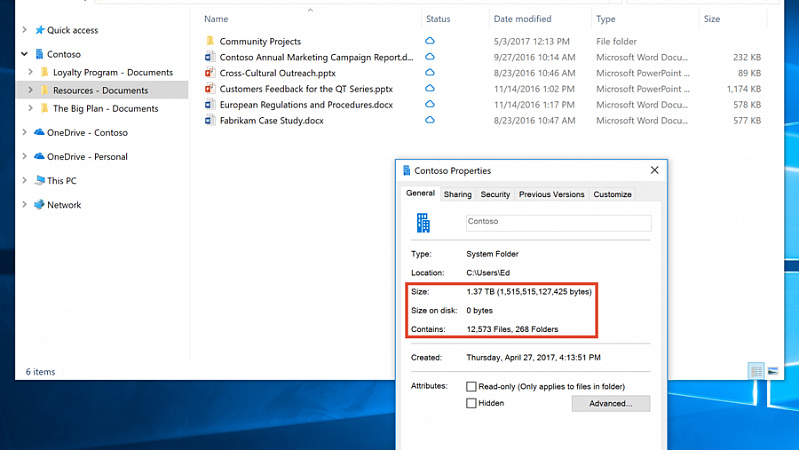Select Contoso Annual Marketing Campaign Report file name

point(316,57)
